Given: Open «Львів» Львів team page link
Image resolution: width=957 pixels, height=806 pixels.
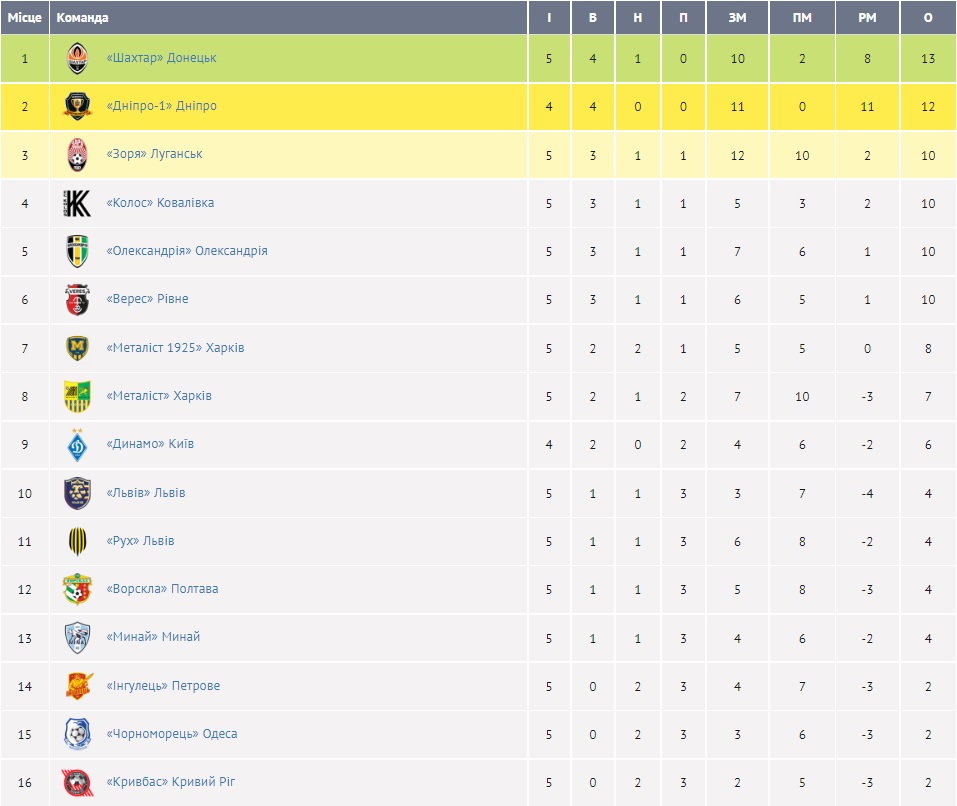Looking at the screenshot, I should (145, 493).
